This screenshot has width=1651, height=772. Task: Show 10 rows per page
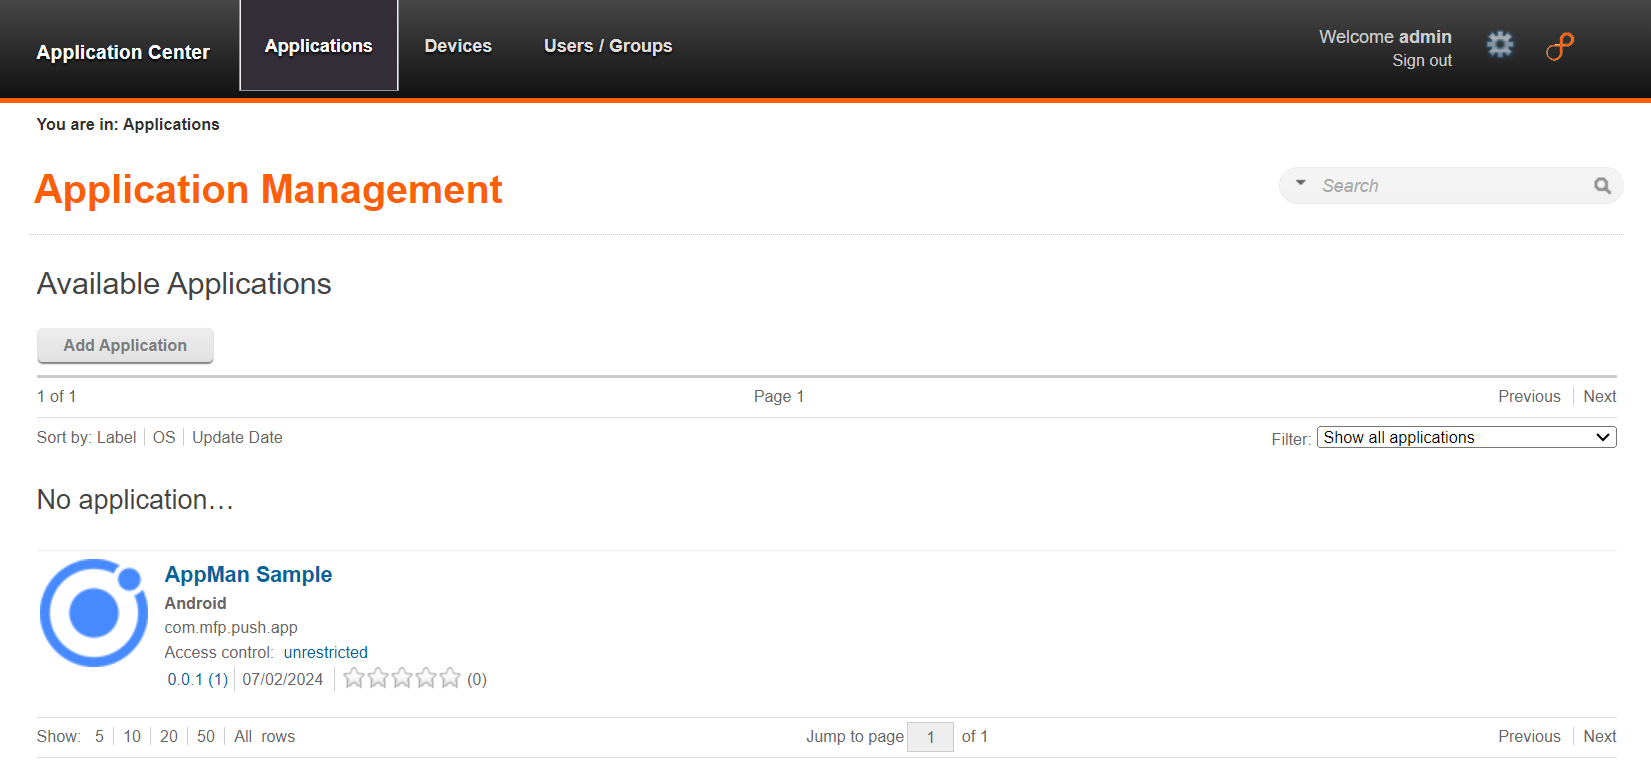[132, 737]
